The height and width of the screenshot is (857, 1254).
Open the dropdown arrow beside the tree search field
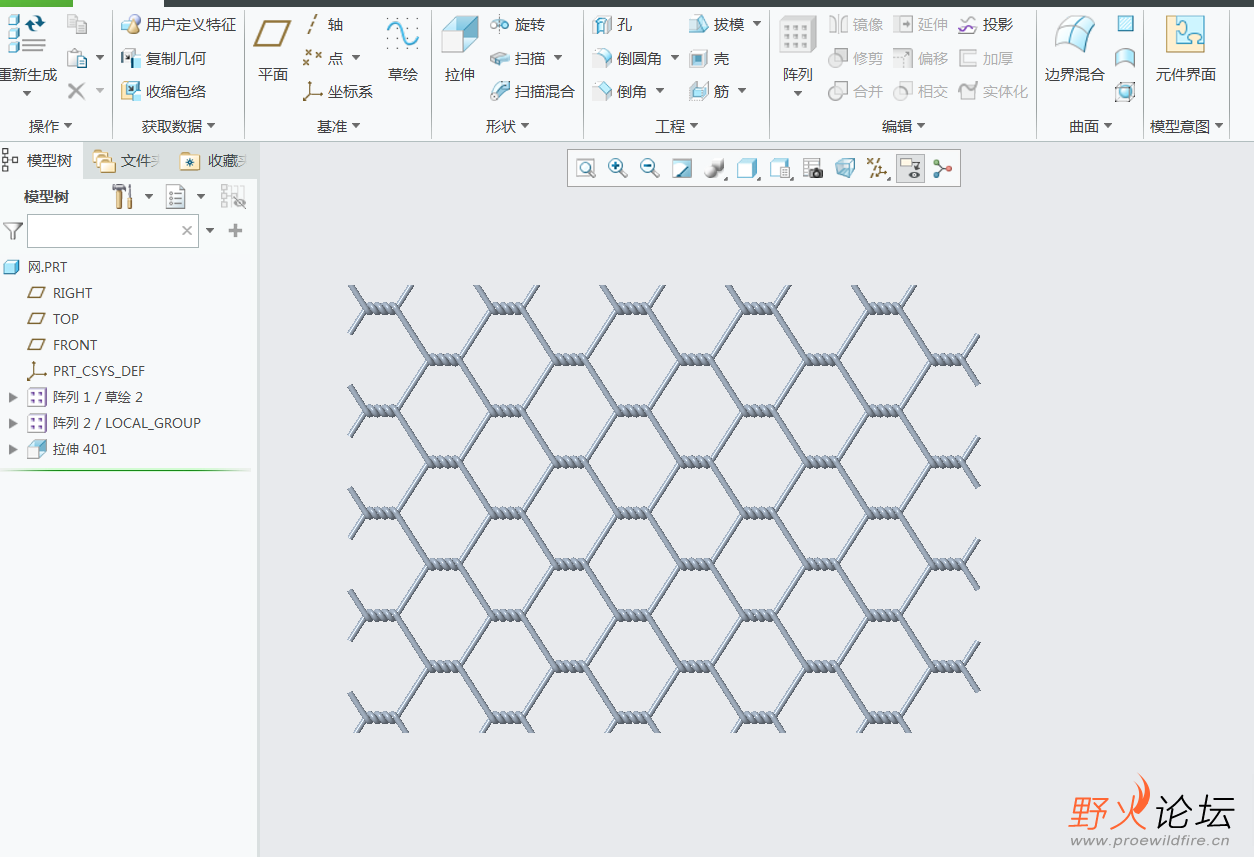pyautogui.click(x=210, y=231)
